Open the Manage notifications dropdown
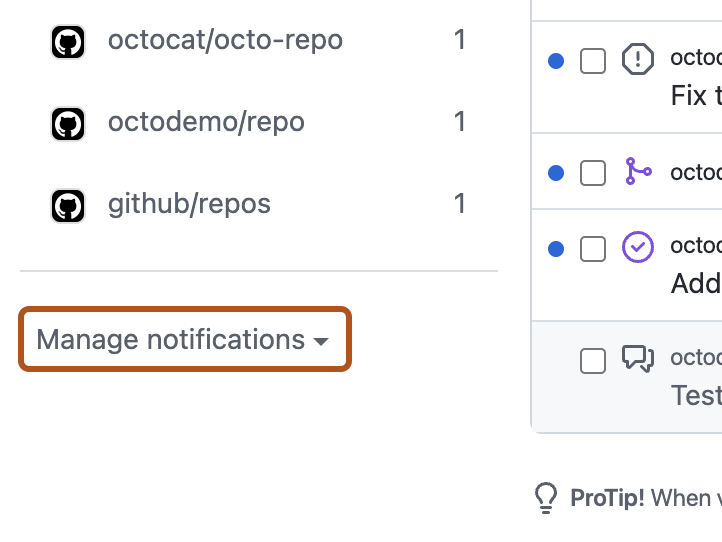The height and width of the screenshot is (542, 722). (185, 339)
